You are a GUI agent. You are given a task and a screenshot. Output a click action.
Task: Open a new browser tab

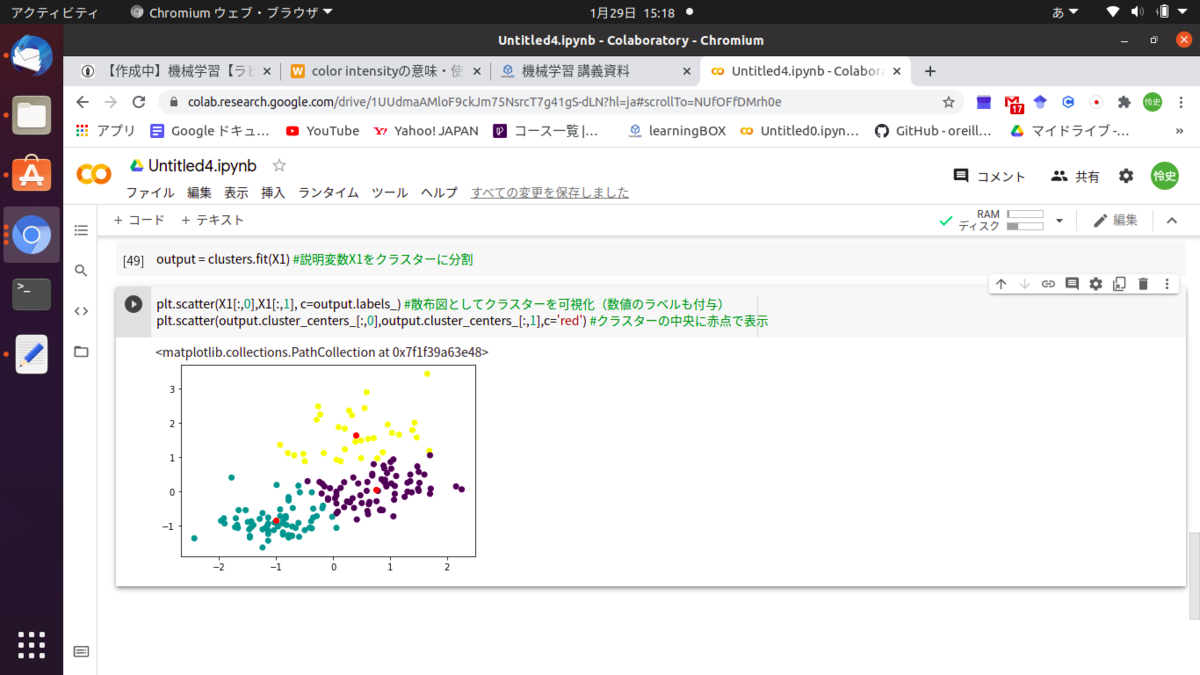(x=930, y=71)
